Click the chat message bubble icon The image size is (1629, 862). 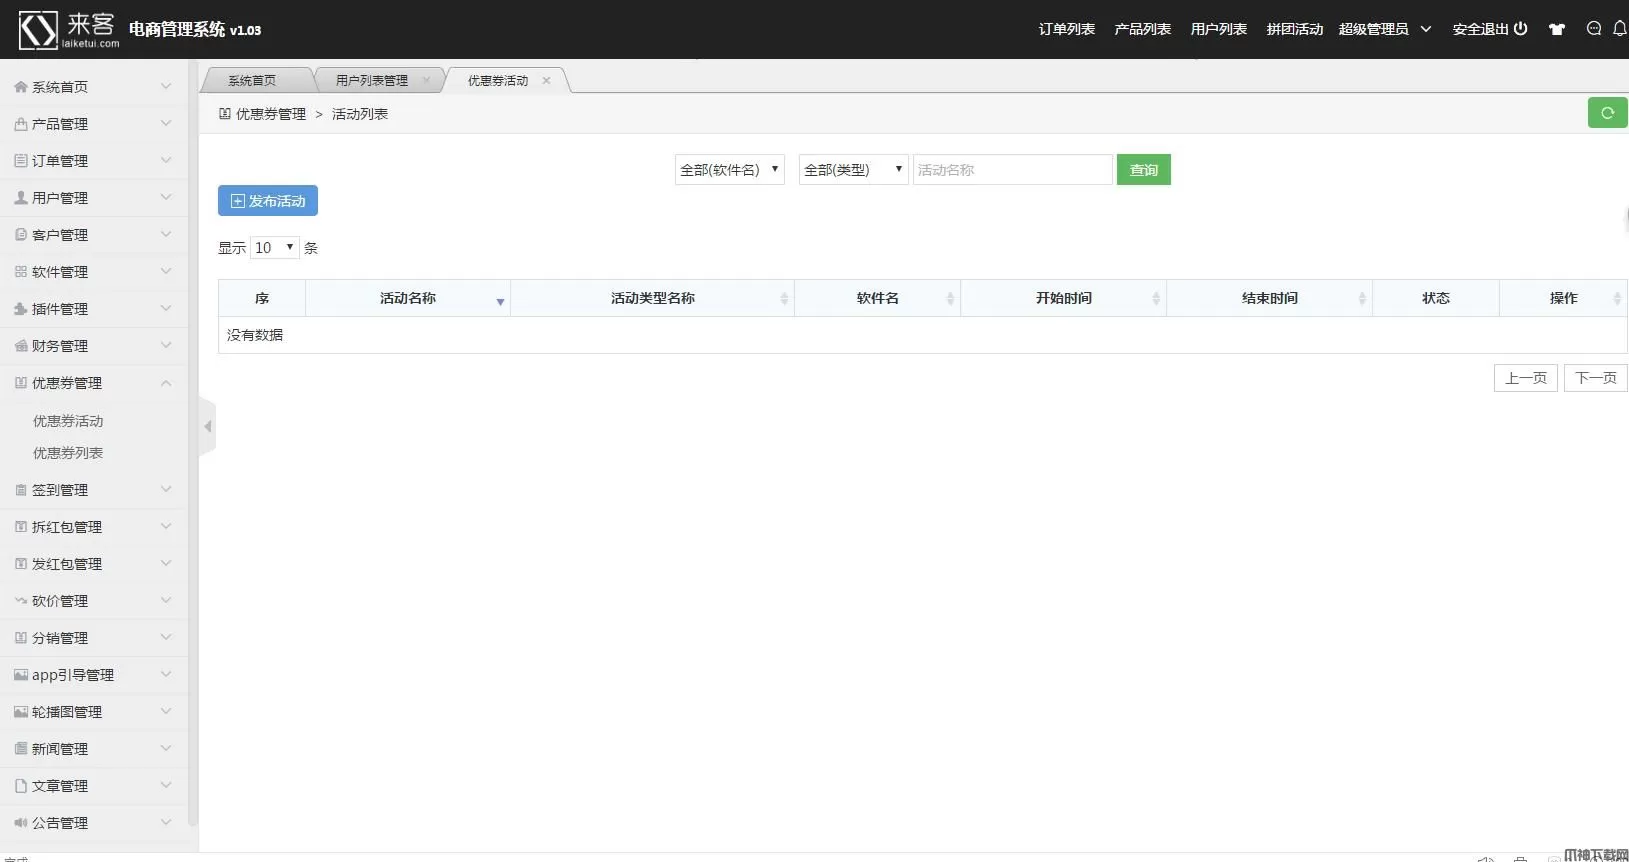tap(1593, 29)
